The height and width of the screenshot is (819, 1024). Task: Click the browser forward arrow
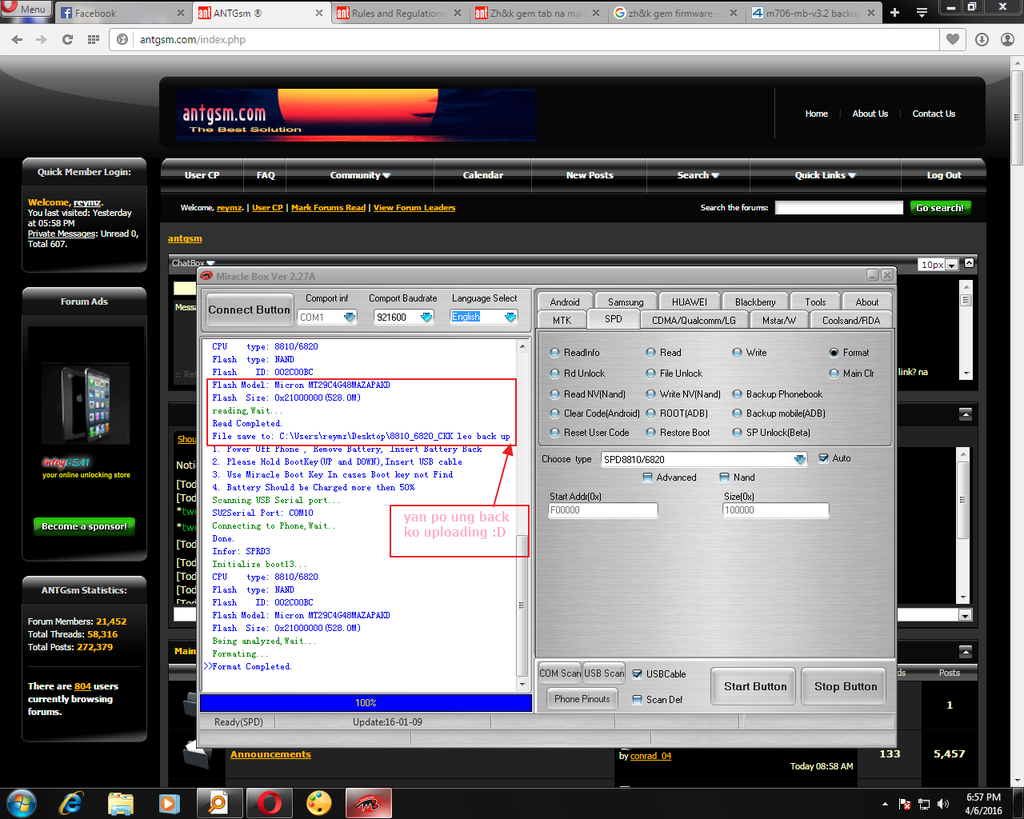pos(41,40)
